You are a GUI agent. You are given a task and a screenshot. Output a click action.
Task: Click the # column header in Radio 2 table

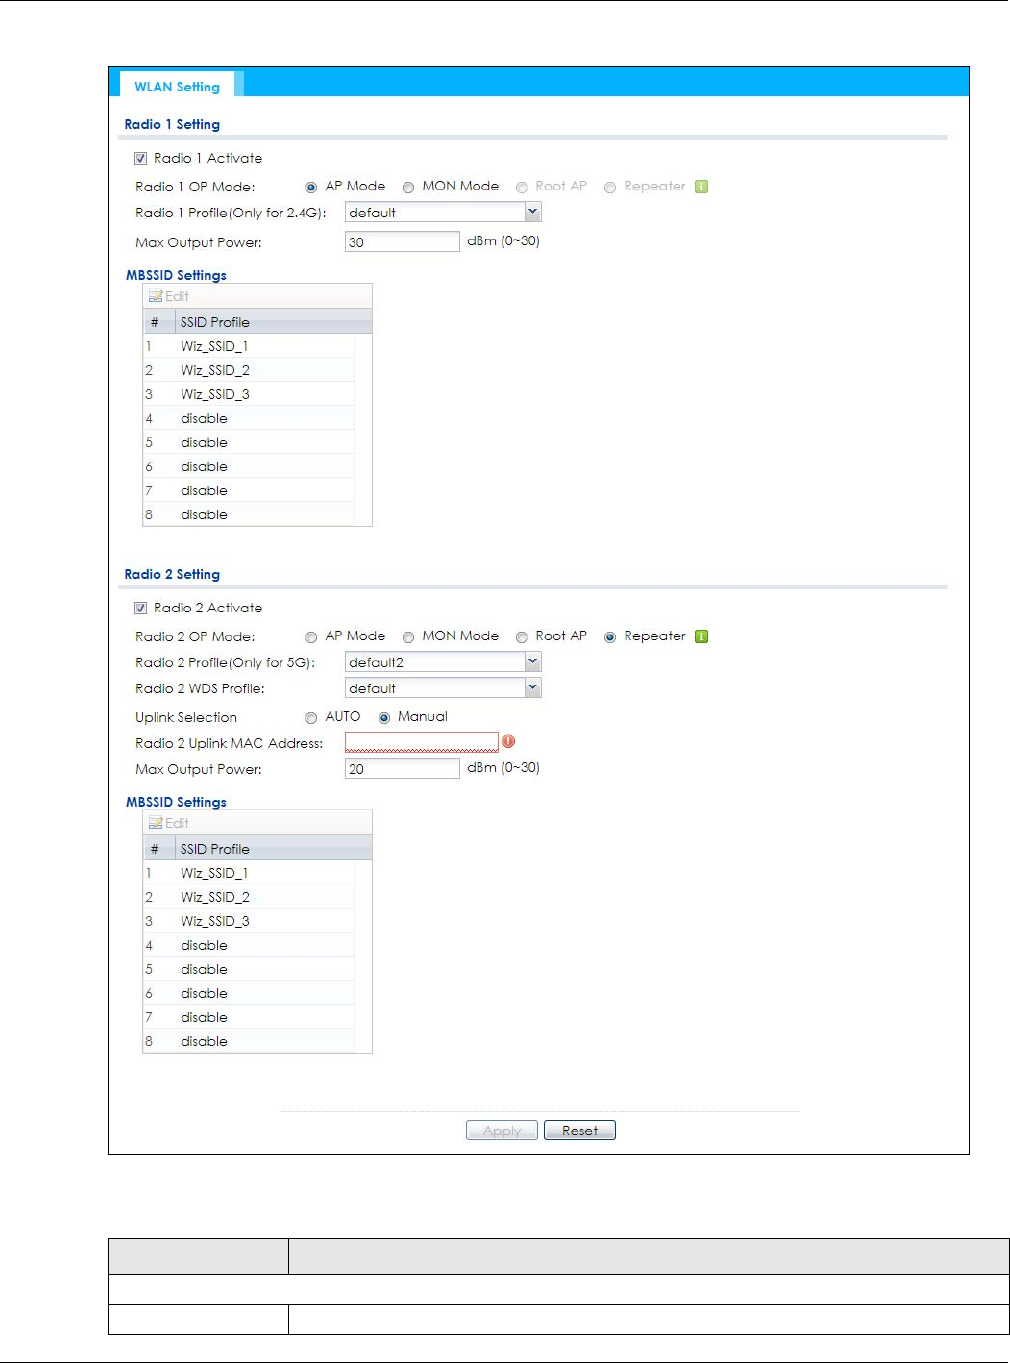click(160, 849)
